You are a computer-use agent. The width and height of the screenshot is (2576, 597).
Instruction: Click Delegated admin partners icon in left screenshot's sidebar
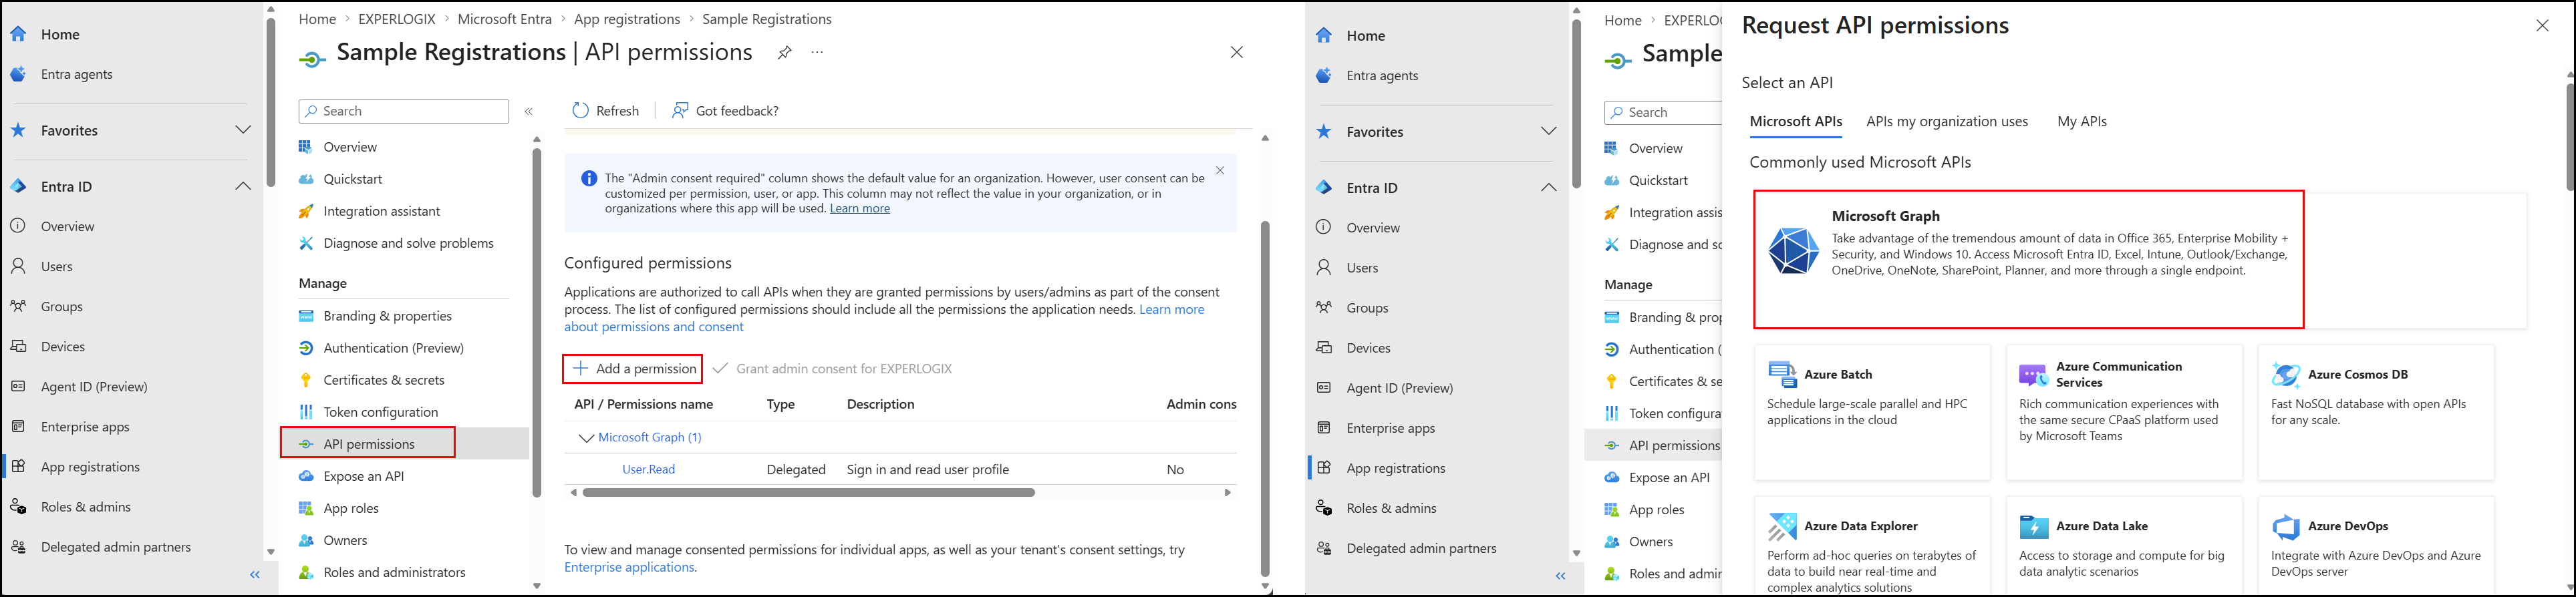tap(18, 547)
